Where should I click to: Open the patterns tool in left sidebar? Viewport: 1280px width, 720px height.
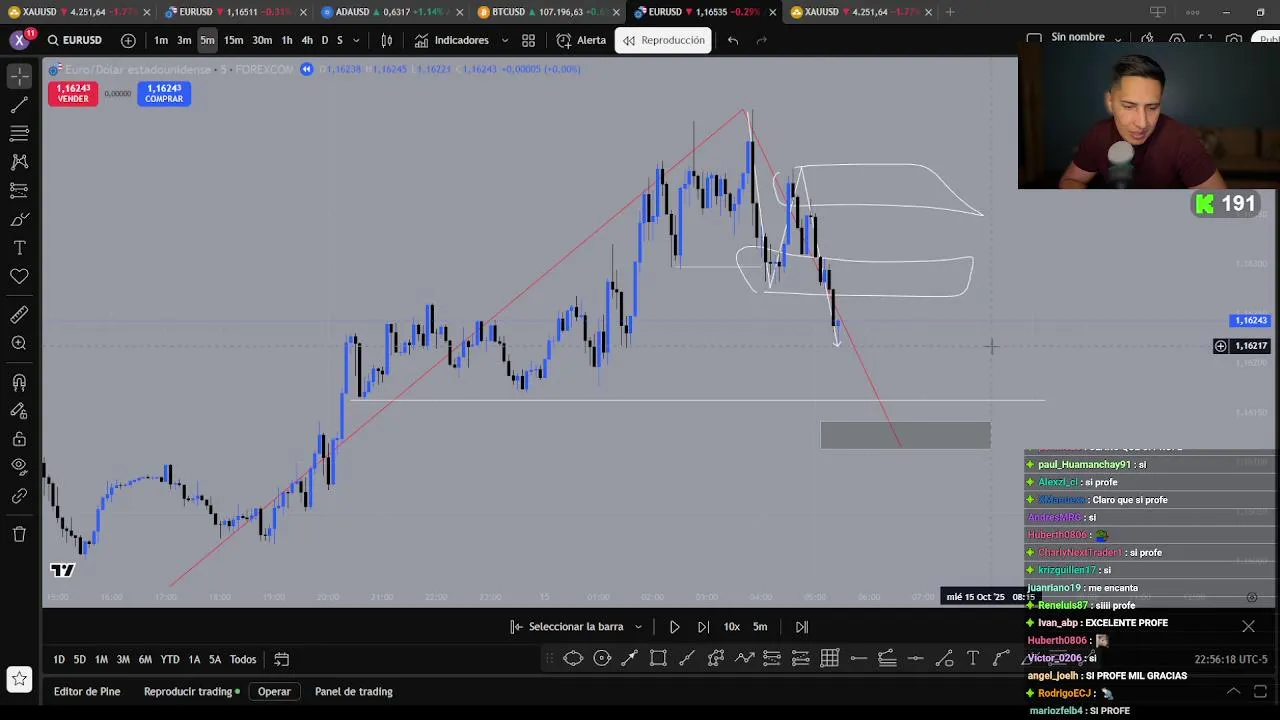pyautogui.click(x=19, y=162)
